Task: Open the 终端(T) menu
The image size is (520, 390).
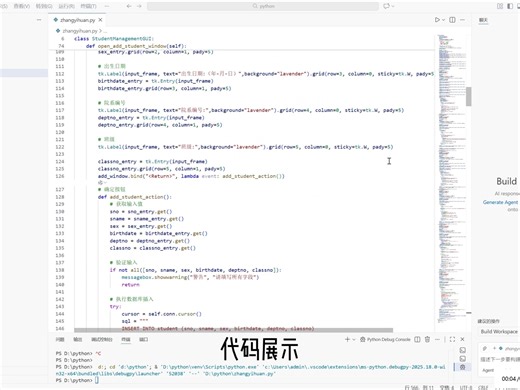Action: [x=88, y=6]
